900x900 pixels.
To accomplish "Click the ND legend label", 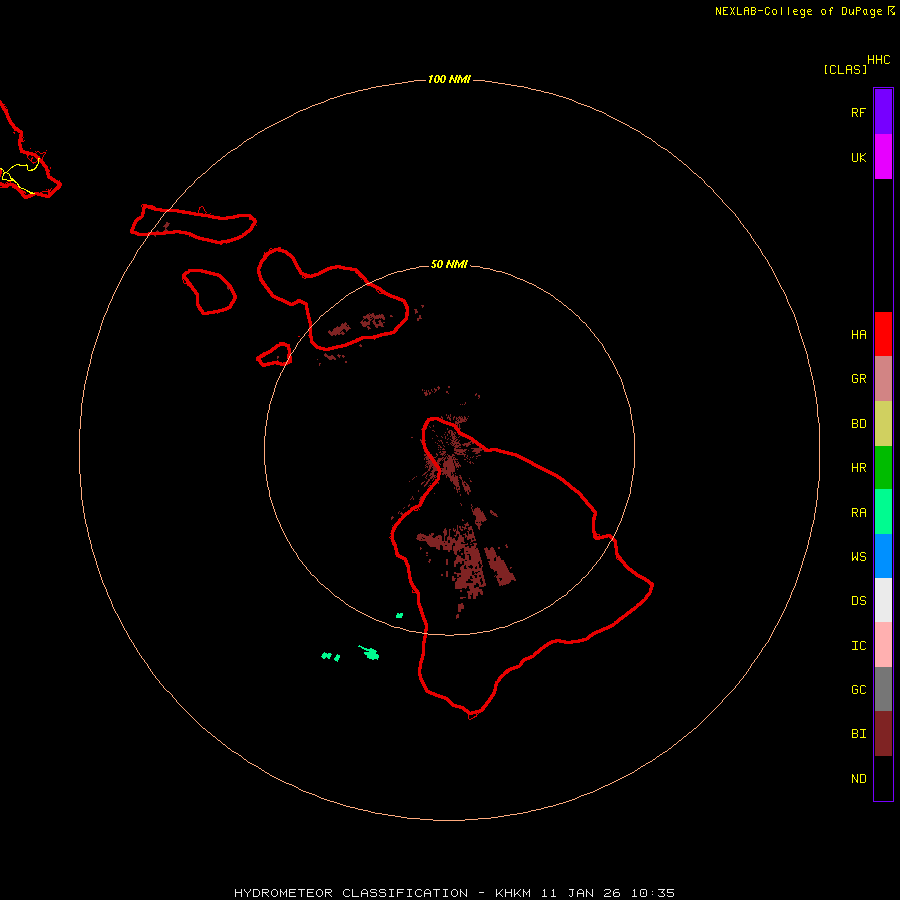I will pos(859,779).
